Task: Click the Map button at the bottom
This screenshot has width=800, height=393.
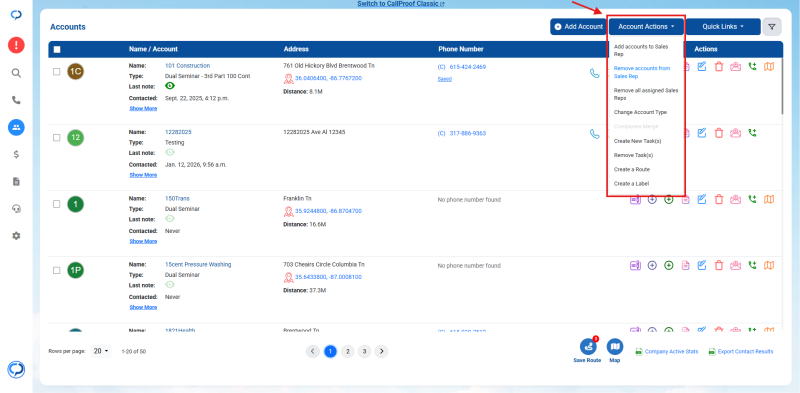Action: click(615, 350)
